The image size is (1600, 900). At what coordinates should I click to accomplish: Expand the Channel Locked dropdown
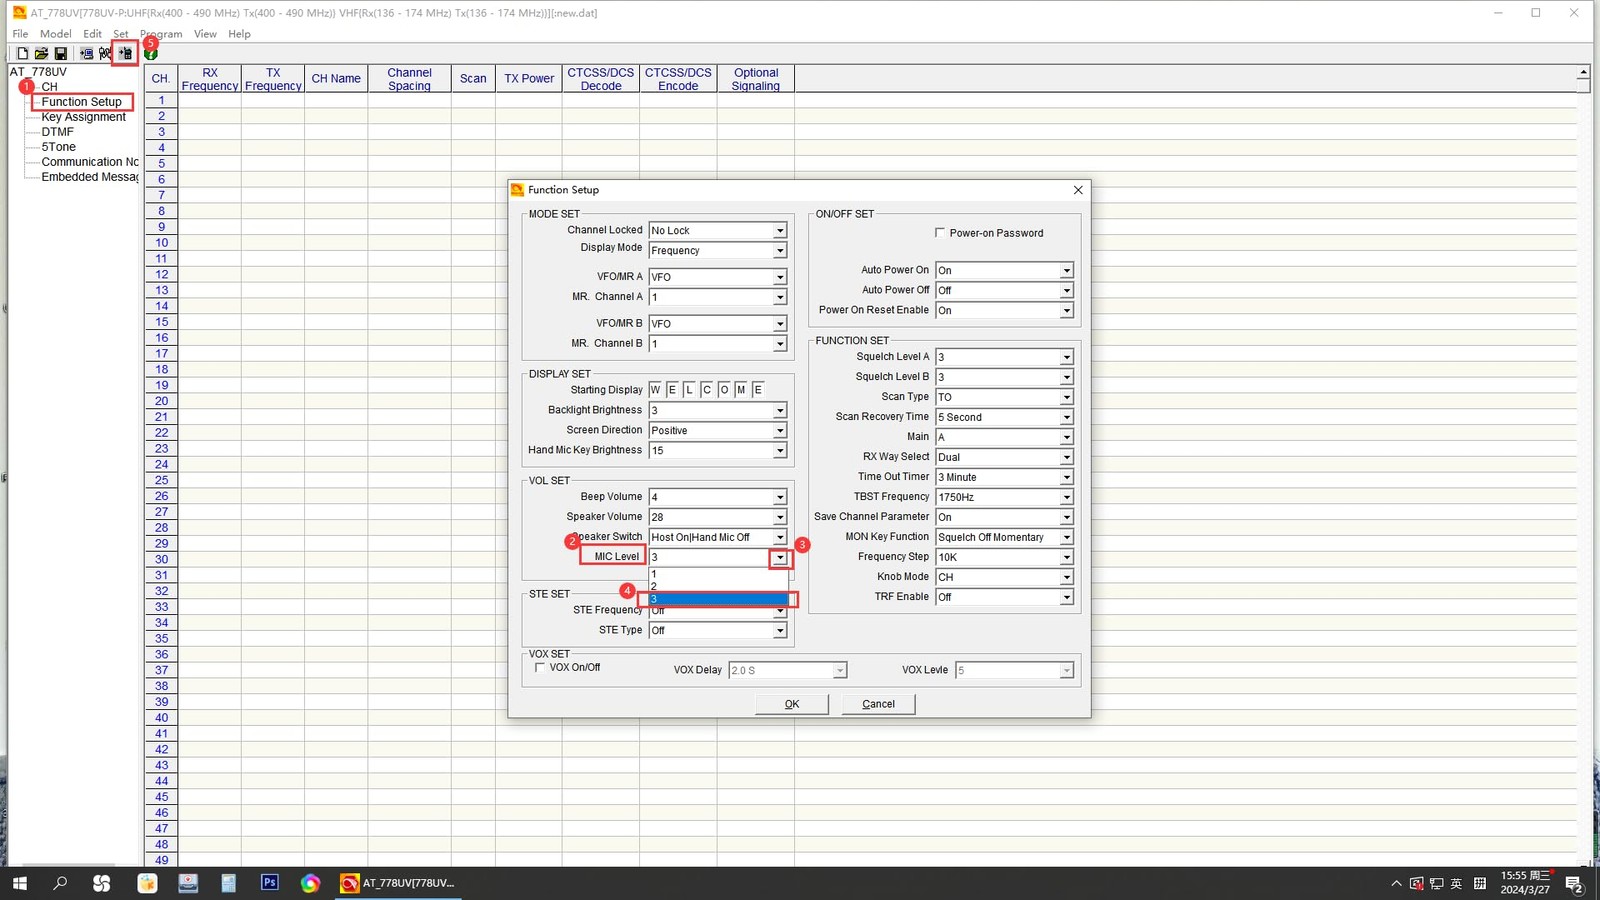779,231
